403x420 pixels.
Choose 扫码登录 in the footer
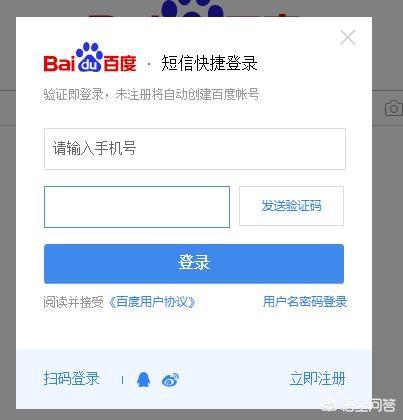pyautogui.click(x=71, y=379)
